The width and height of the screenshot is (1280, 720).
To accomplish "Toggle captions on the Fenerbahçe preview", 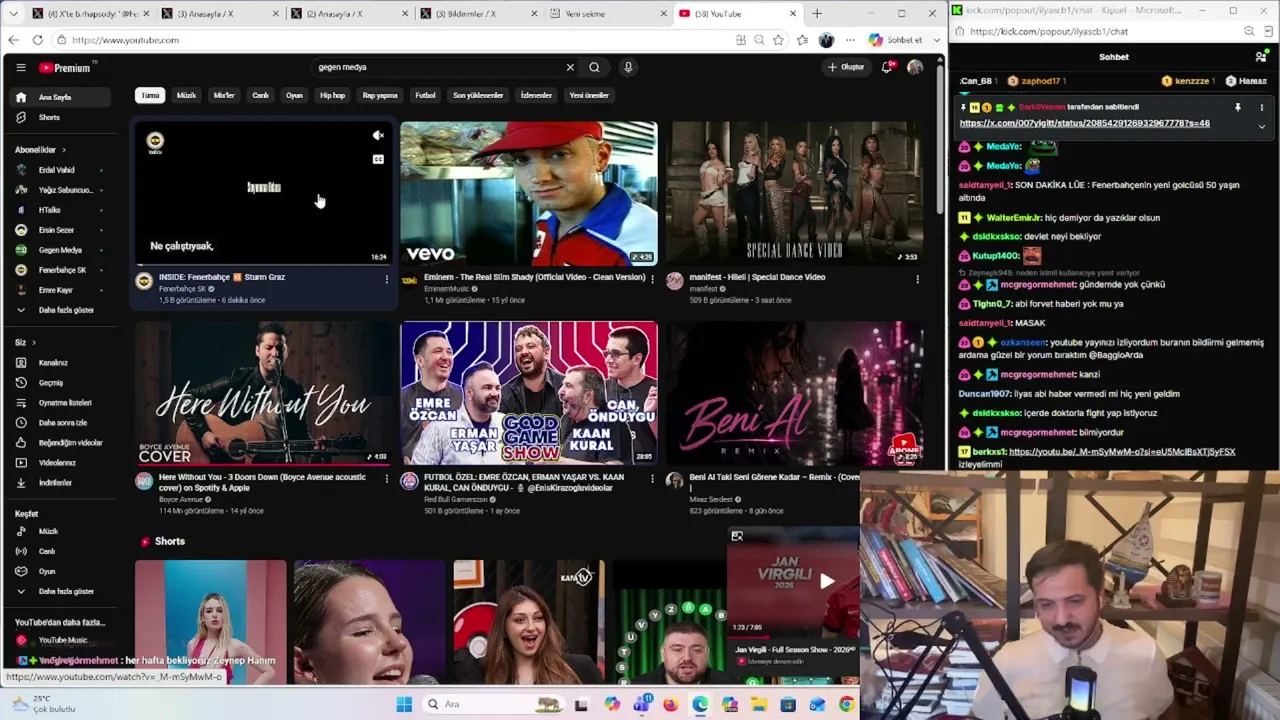I will (x=378, y=159).
